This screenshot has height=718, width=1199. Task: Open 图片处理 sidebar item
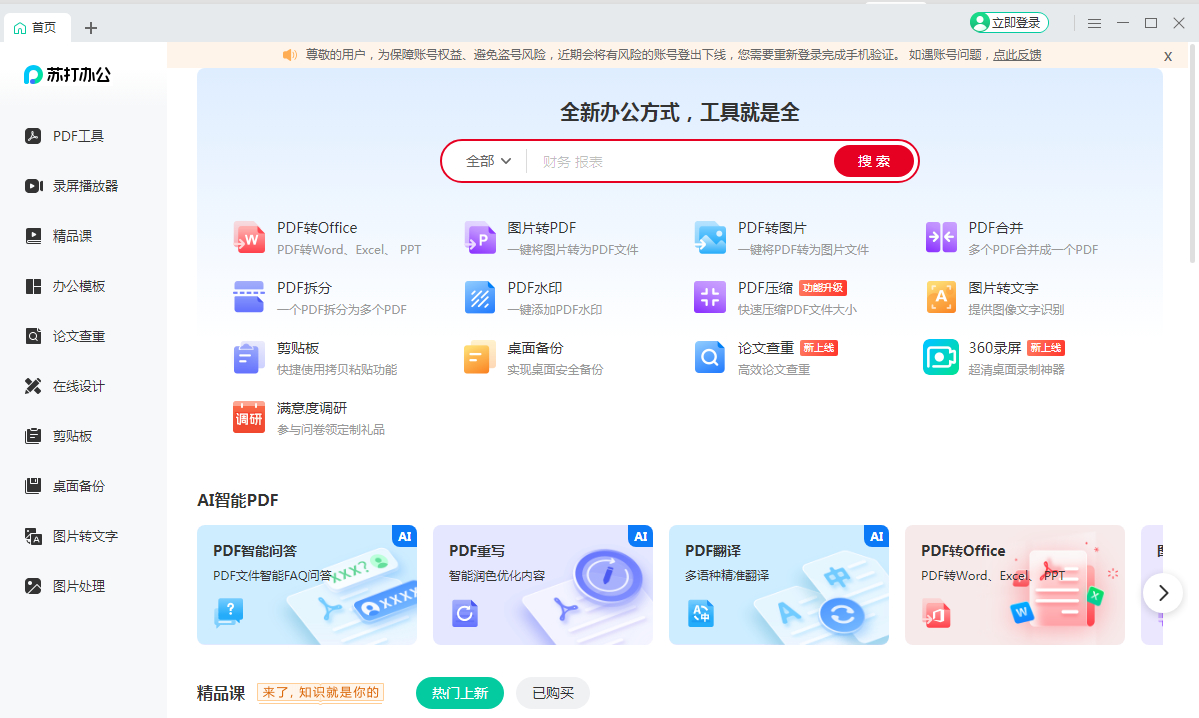click(65, 586)
